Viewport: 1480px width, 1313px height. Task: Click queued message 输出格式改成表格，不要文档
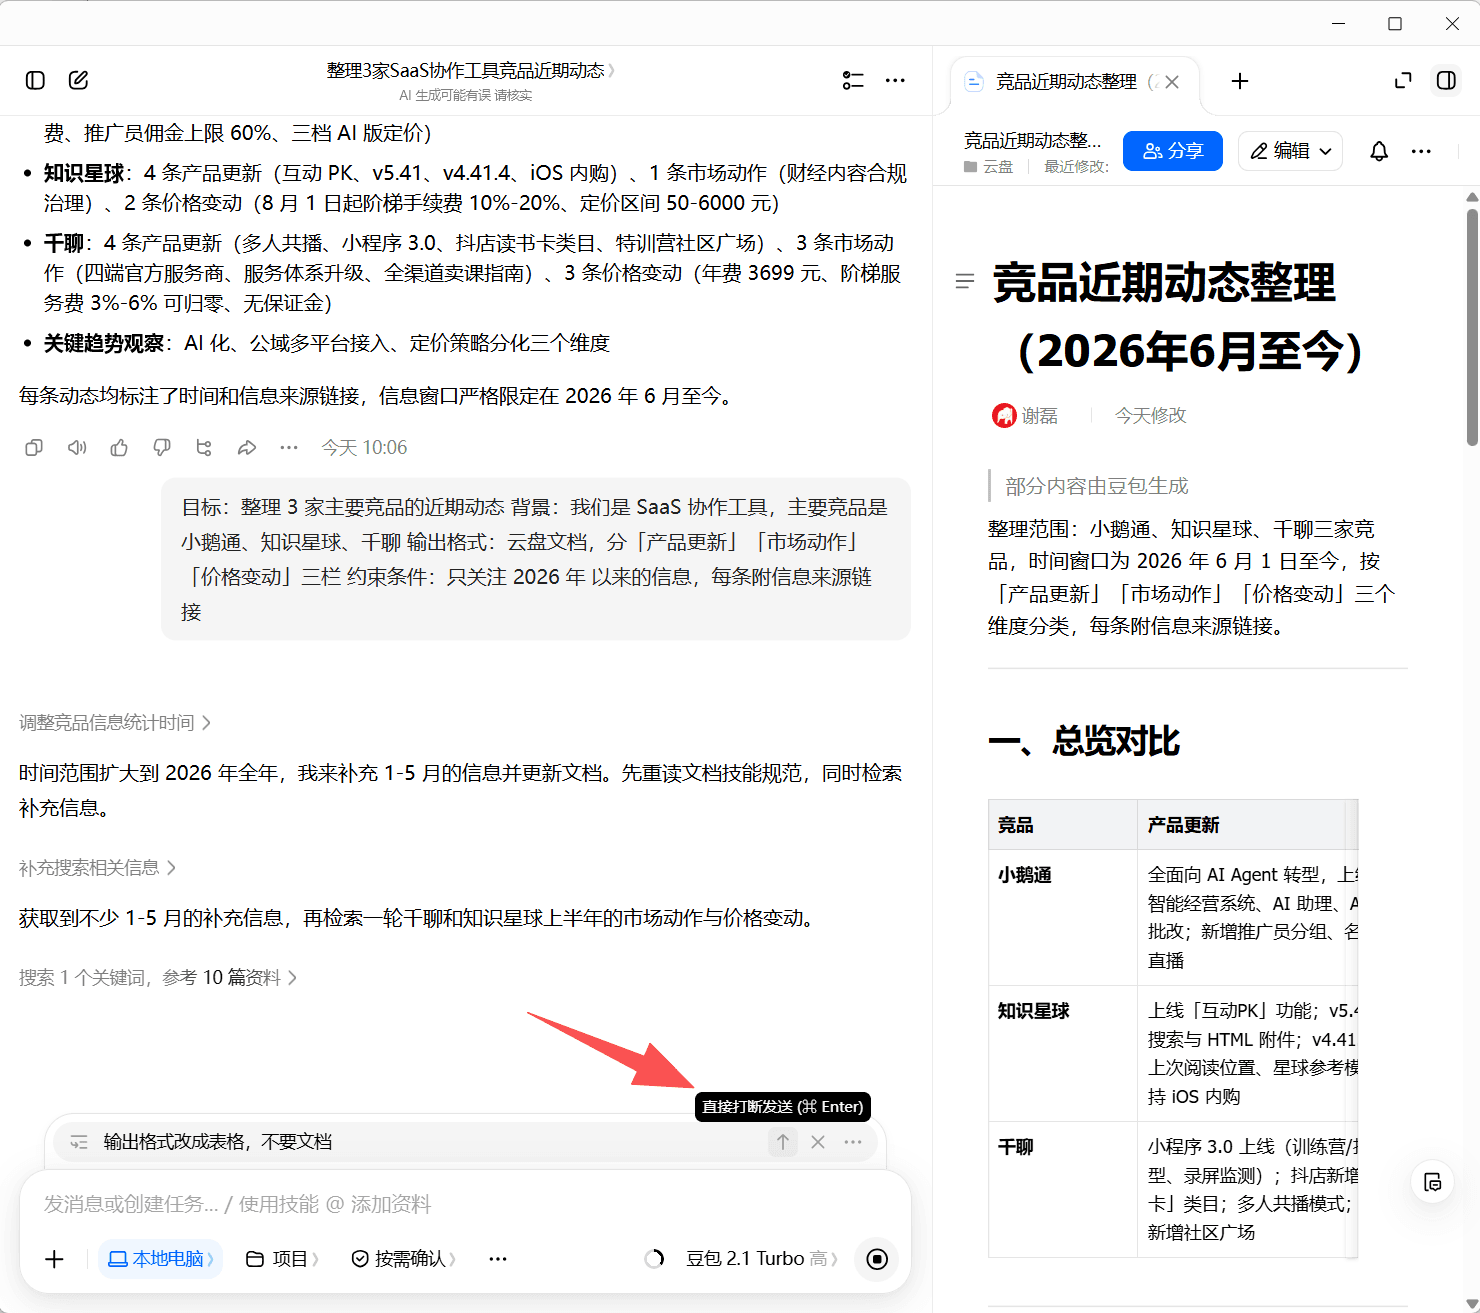click(218, 1142)
